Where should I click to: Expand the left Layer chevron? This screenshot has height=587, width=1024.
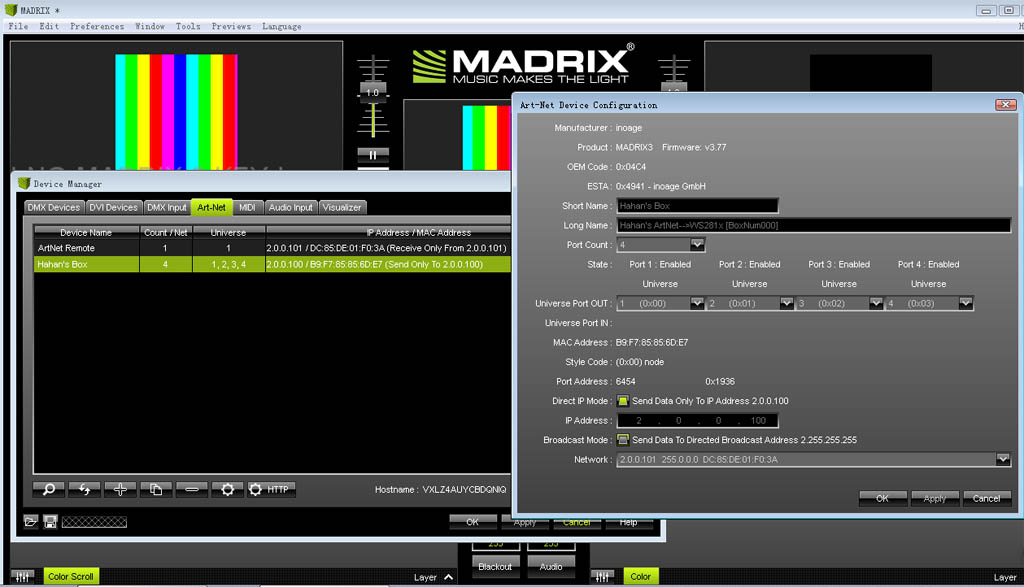(449, 577)
